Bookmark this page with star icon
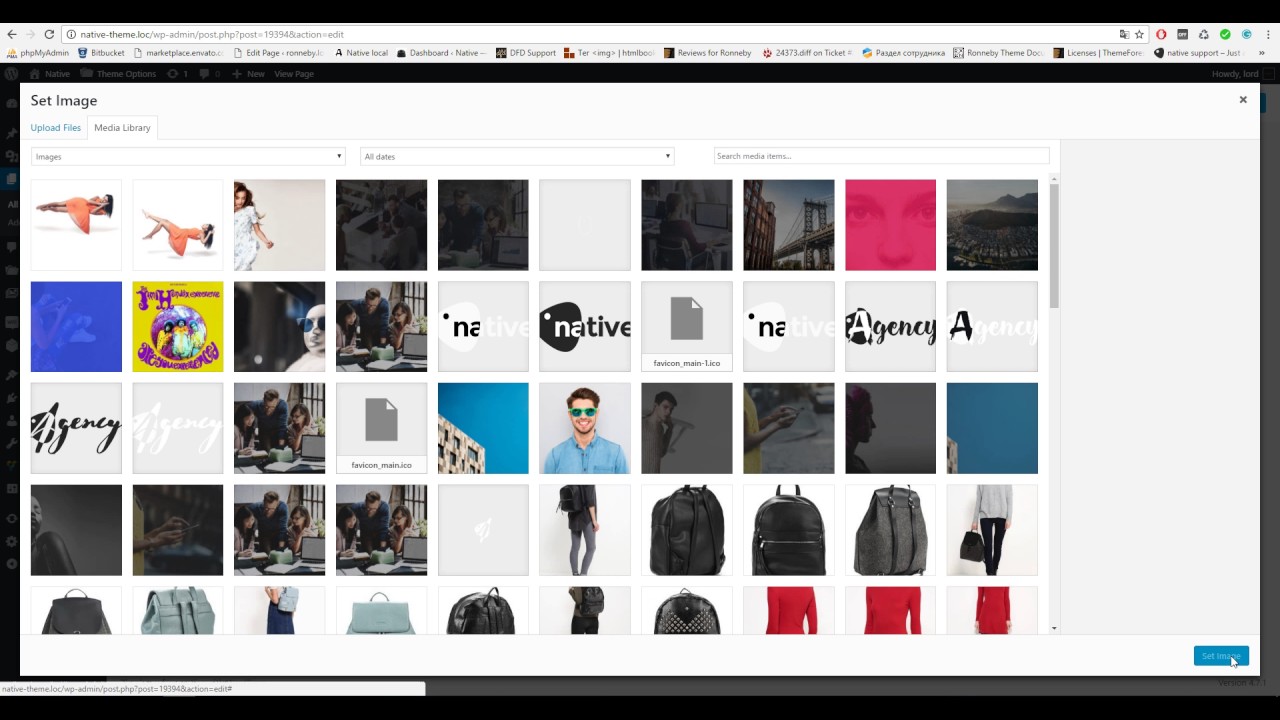The image size is (1280, 720). tap(1139, 34)
